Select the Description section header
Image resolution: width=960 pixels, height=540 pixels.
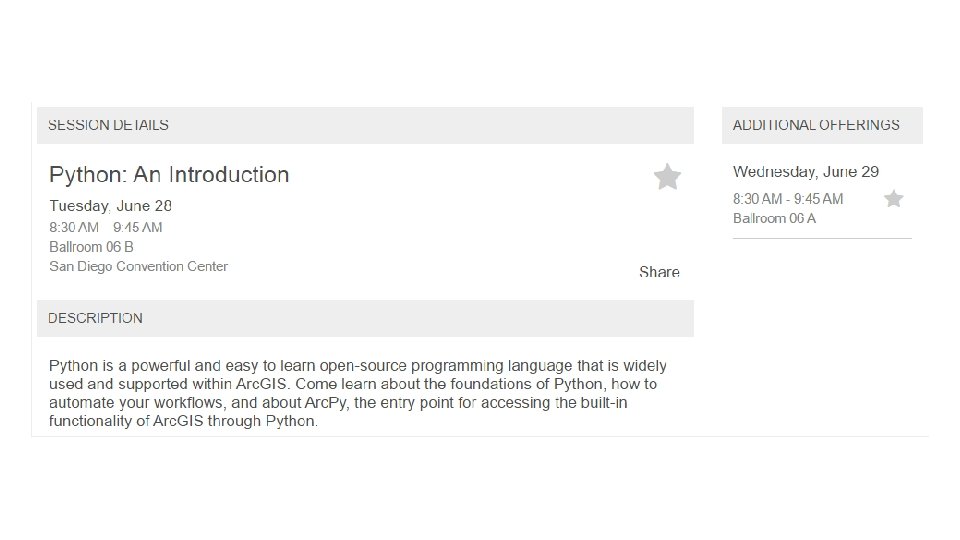[365, 318]
